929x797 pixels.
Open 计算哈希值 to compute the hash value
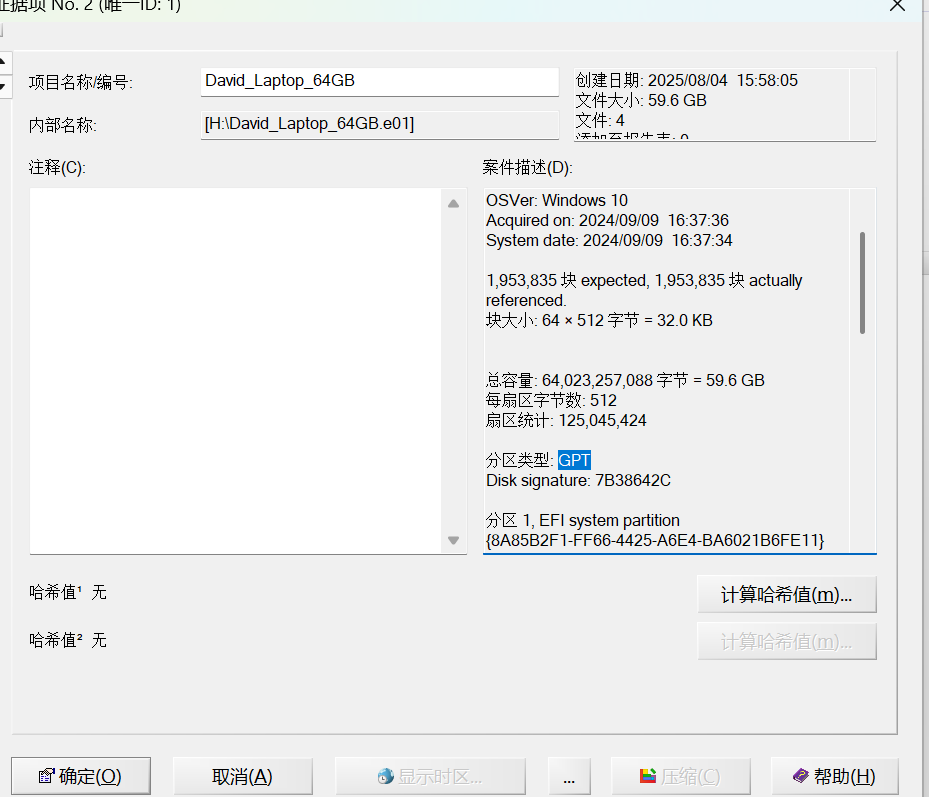tap(787, 594)
